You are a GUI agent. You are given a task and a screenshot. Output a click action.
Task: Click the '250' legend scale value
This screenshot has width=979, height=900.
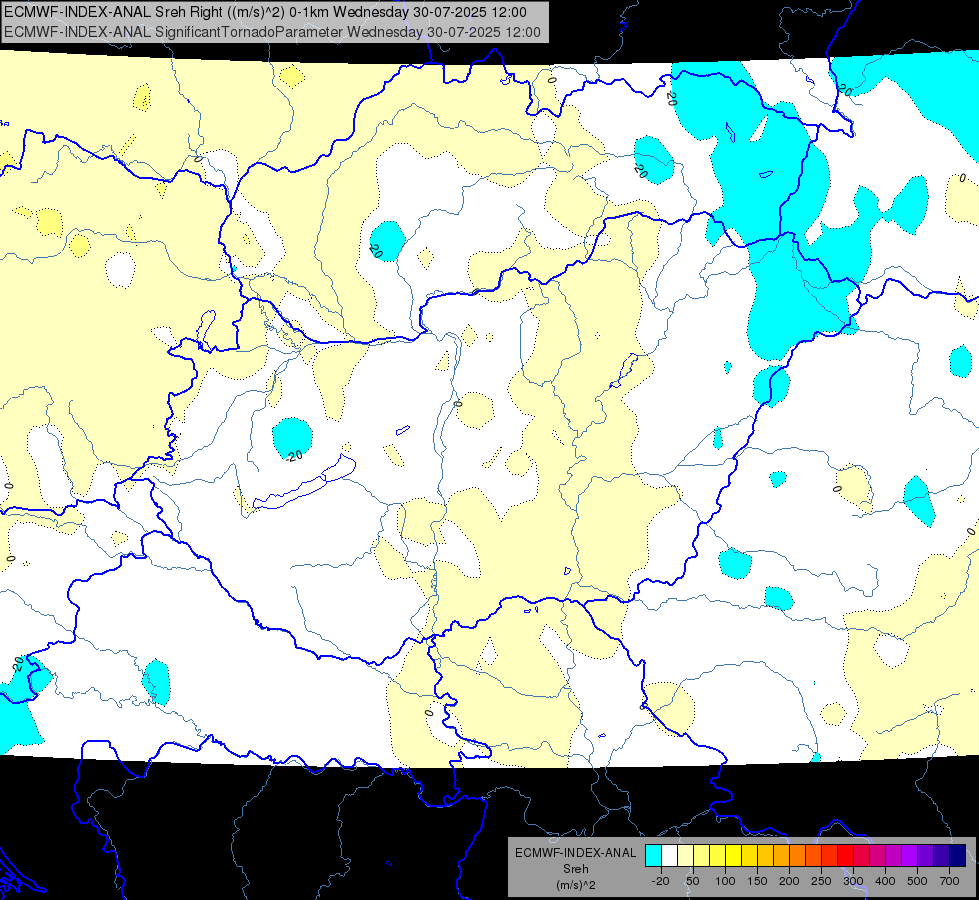click(821, 881)
